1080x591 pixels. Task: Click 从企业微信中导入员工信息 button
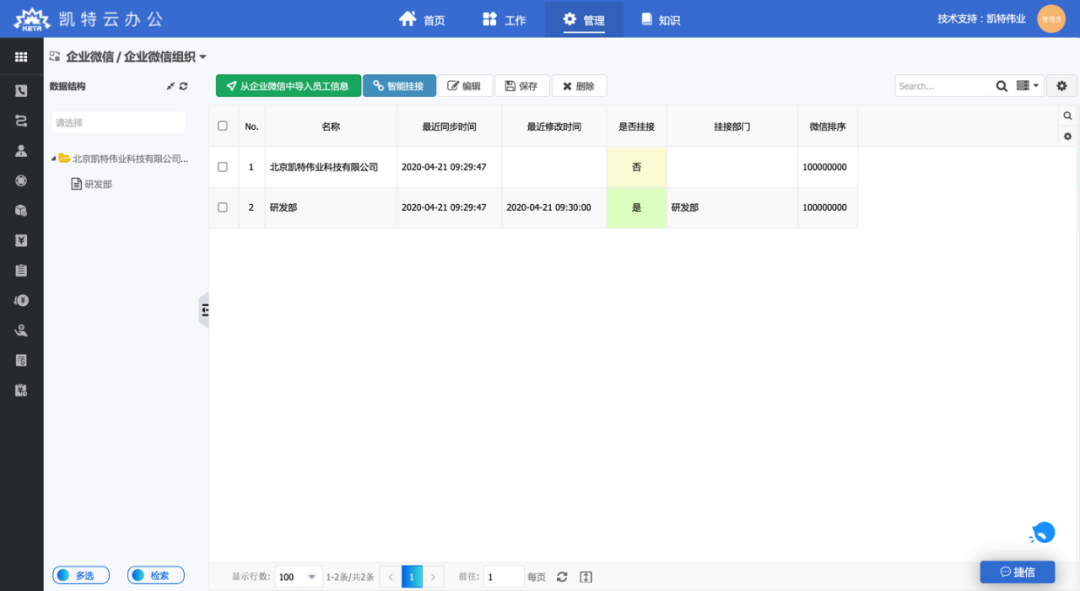click(x=288, y=85)
